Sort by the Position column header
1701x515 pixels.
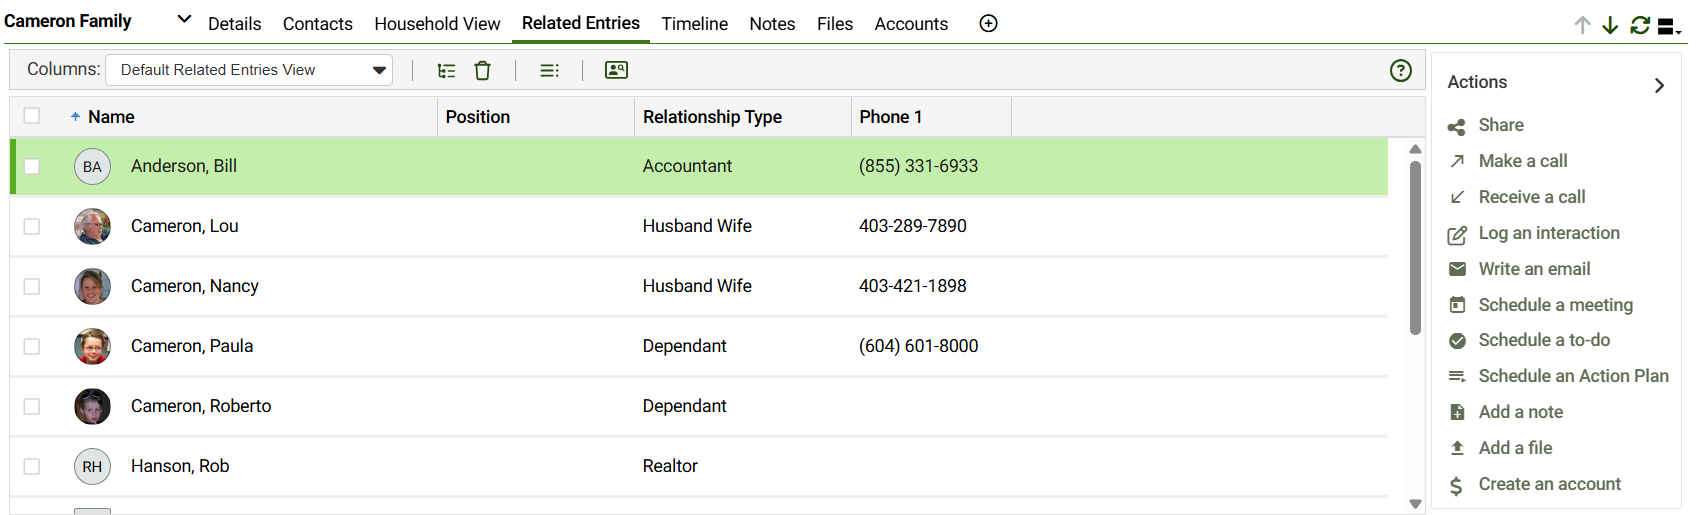pyautogui.click(x=478, y=117)
